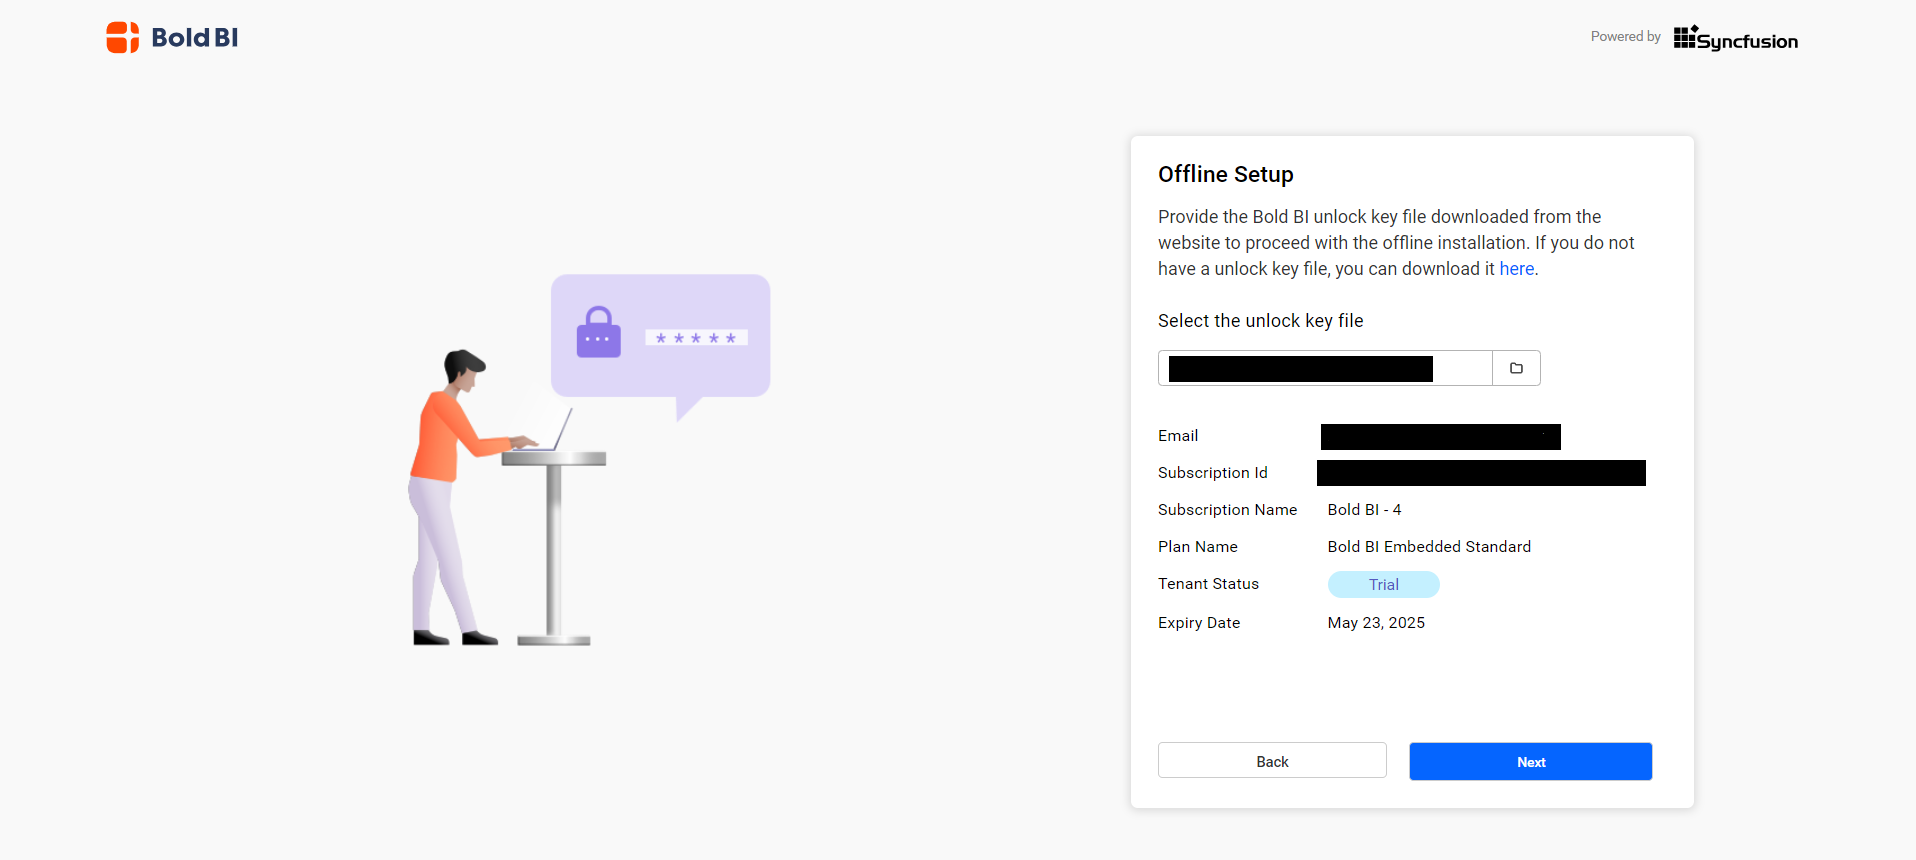Click the Expiry Date label

point(1199,623)
